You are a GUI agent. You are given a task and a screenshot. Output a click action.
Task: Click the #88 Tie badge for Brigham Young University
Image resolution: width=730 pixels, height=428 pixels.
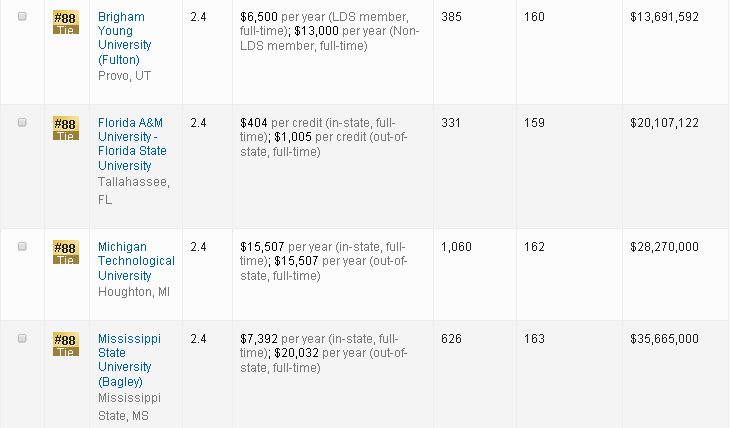[x=65, y=22]
